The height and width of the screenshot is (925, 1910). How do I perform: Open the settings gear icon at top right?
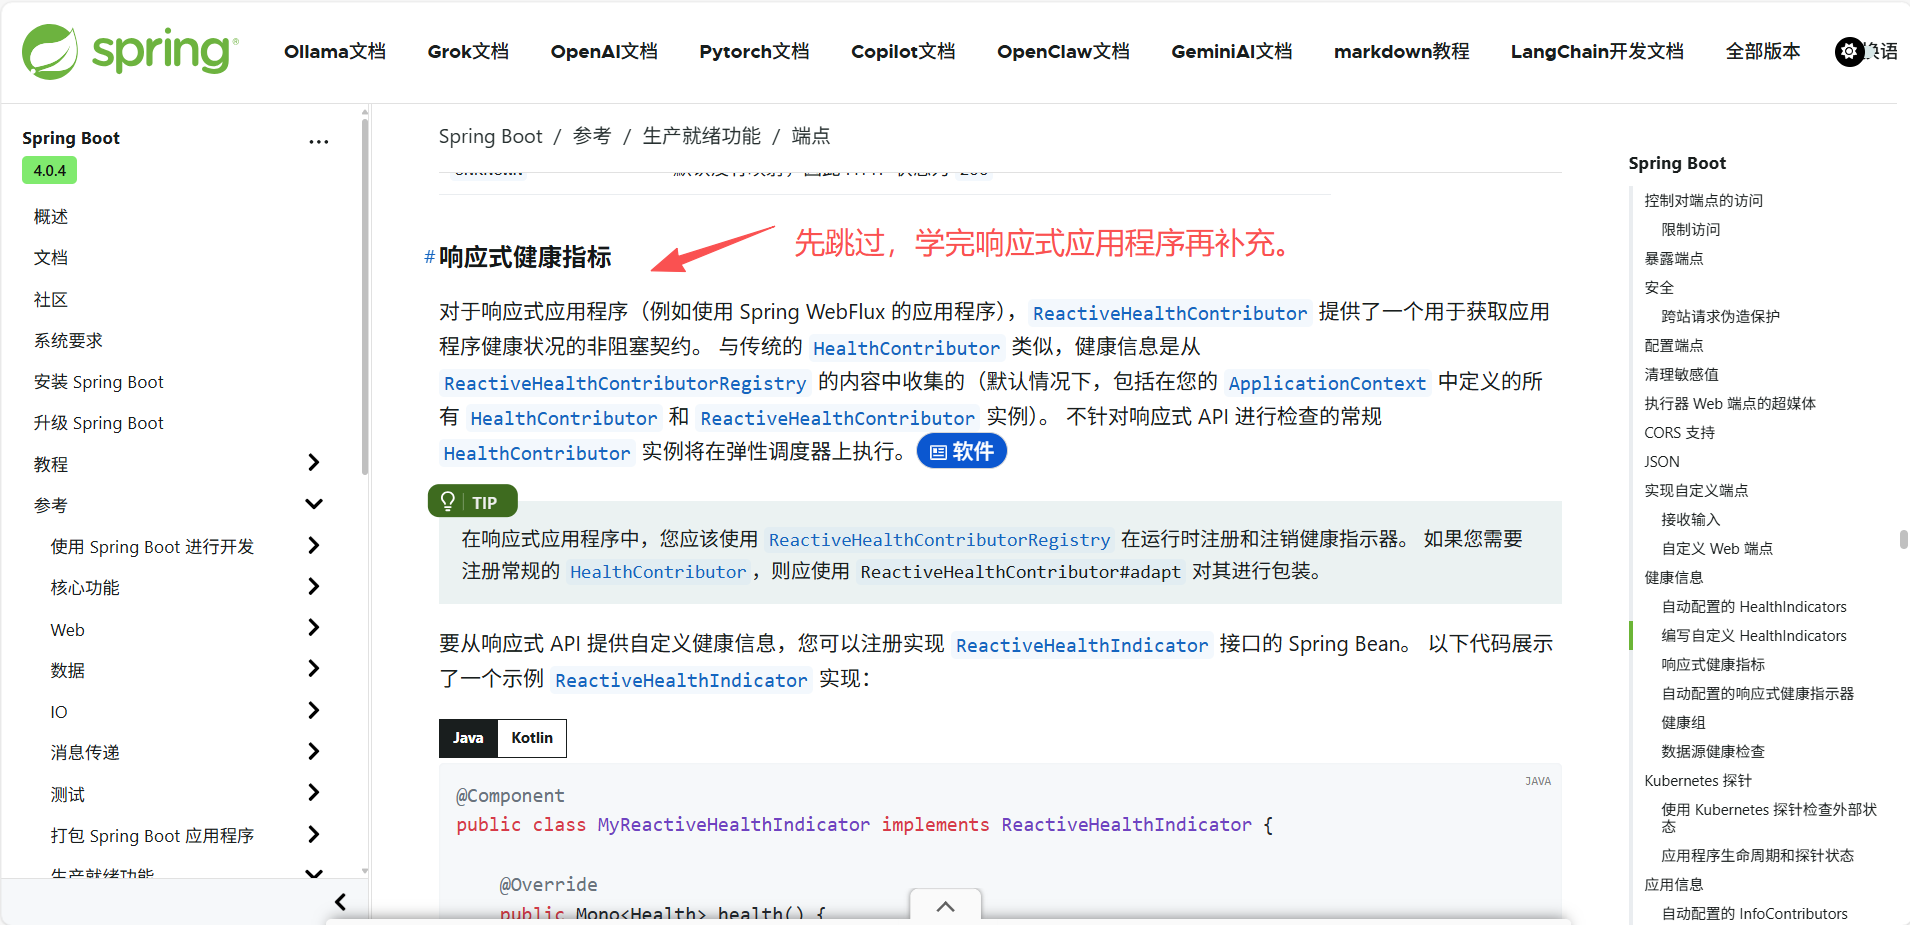coord(1849,51)
